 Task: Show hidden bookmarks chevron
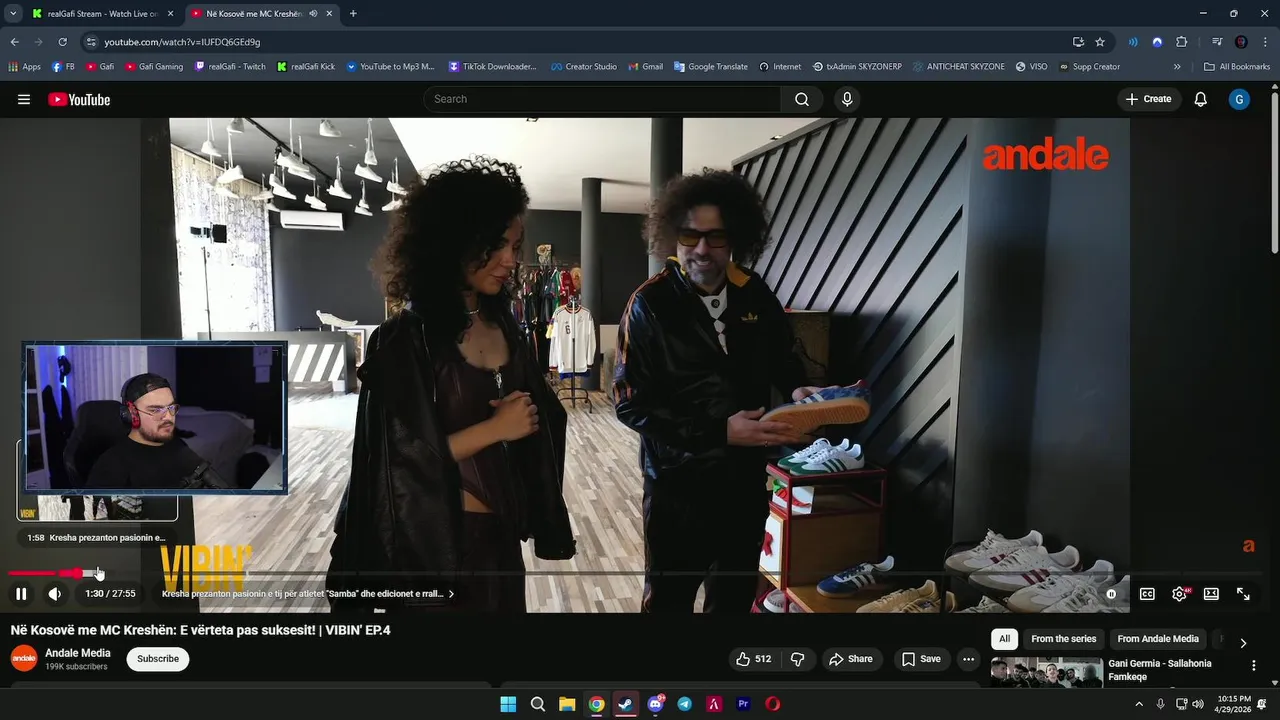[1177, 67]
